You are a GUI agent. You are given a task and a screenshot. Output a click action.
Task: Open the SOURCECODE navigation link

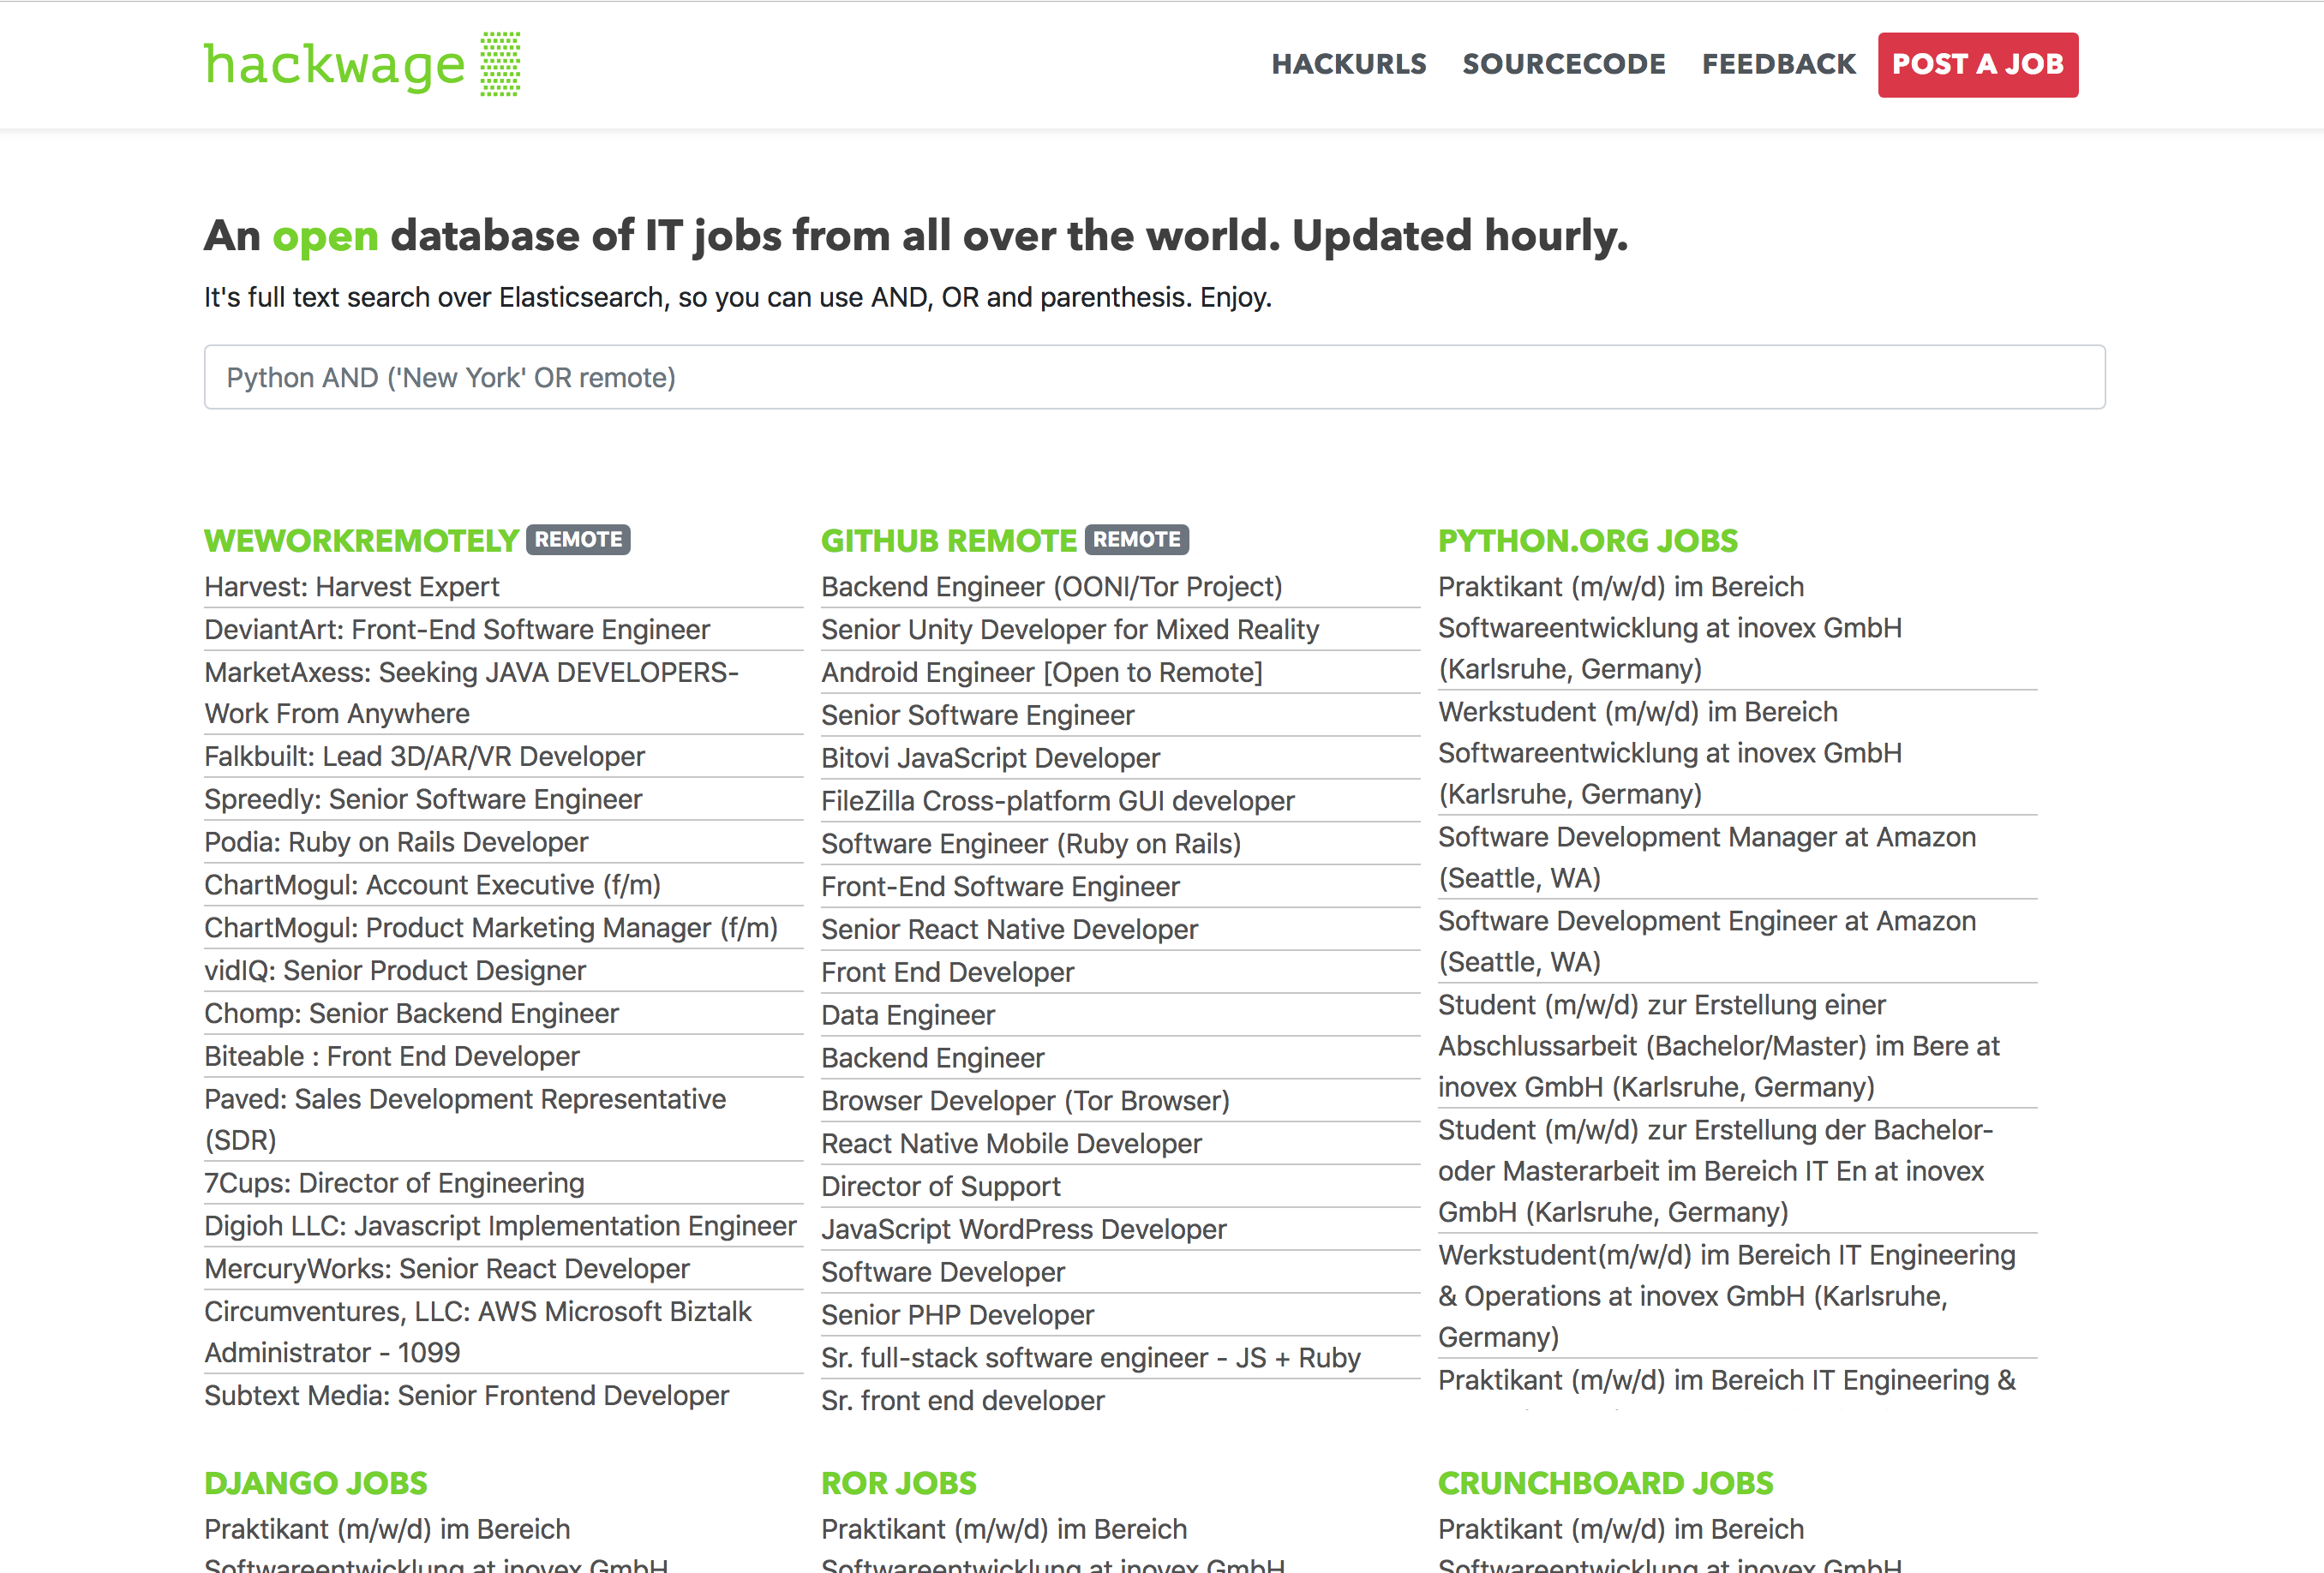pyautogui.click(x=1564, y=64)
